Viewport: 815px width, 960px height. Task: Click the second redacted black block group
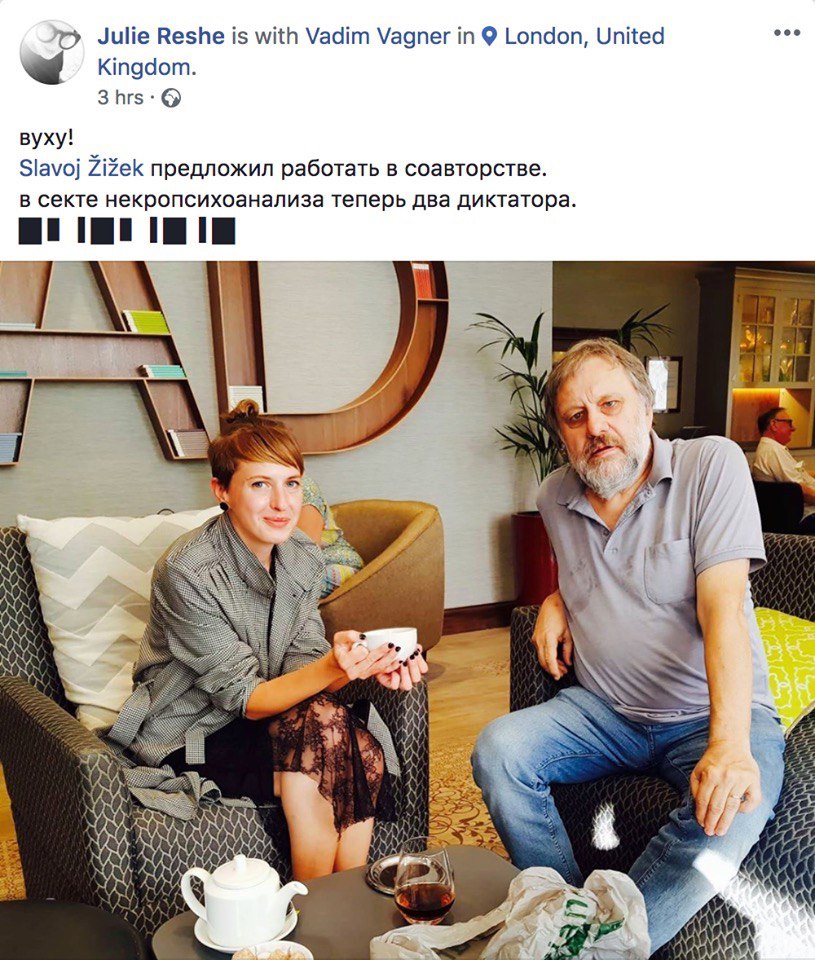pos(105,231)
